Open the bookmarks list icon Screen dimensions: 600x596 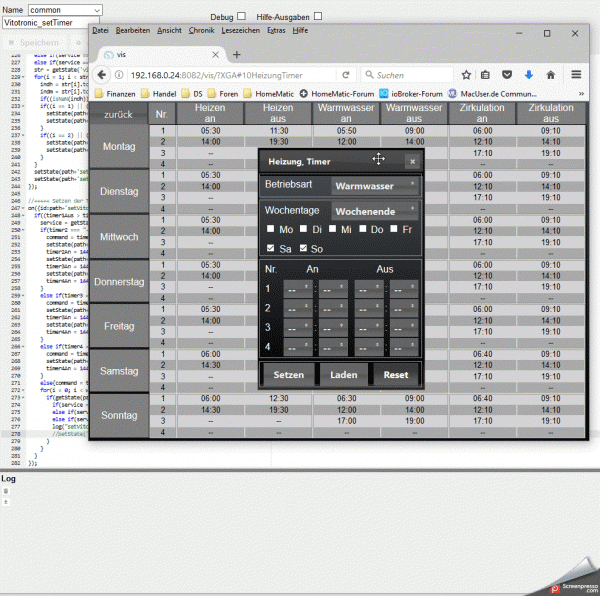pyautogui.click(x=485, y=75)
